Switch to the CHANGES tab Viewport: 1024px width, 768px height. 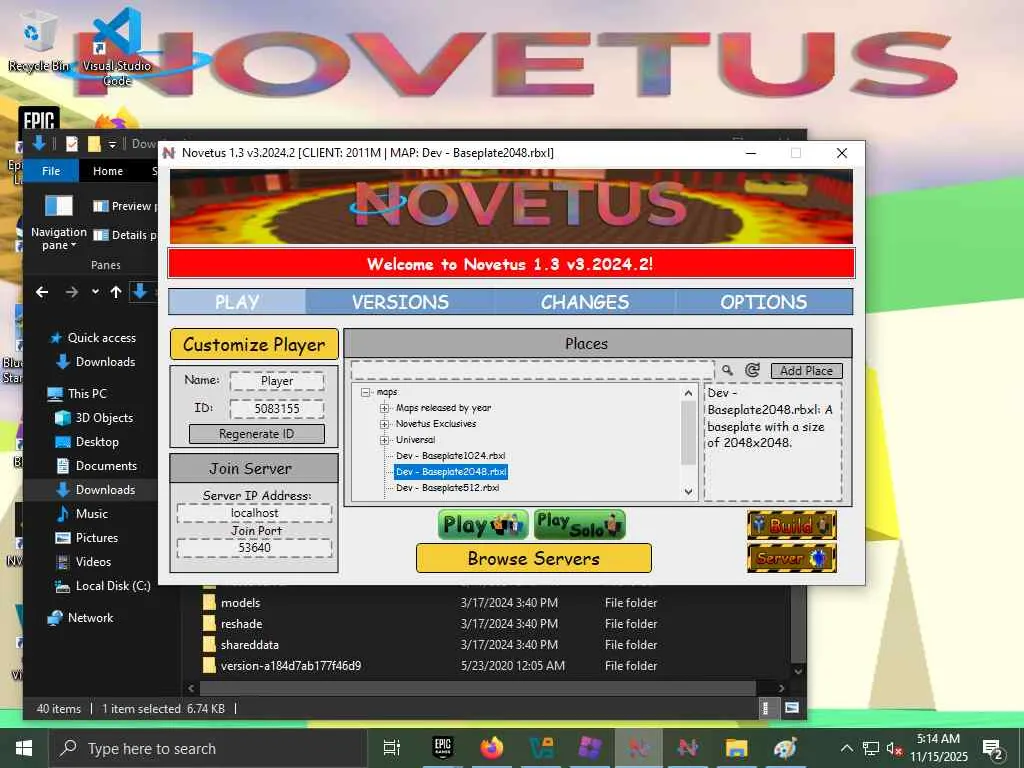pyautogui.click(x=584, y=302)
